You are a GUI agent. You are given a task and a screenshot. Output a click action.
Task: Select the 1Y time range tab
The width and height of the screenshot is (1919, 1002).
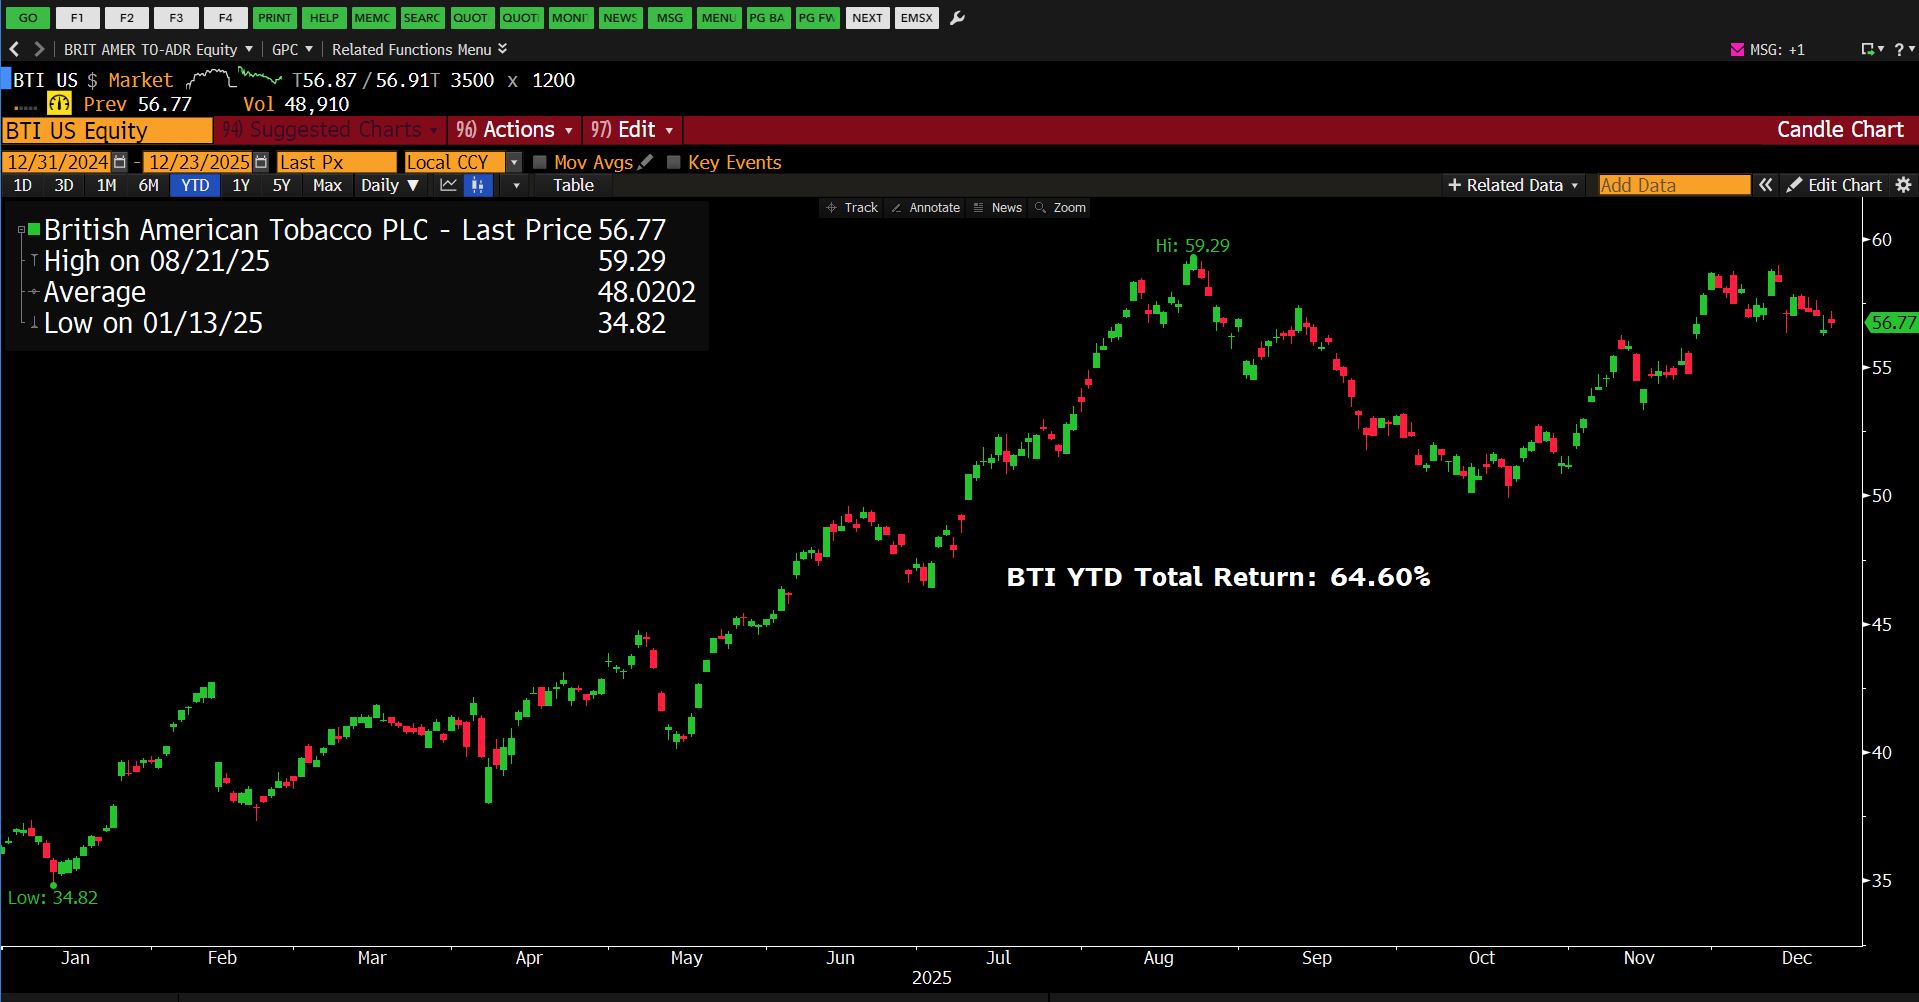point(241,185)
